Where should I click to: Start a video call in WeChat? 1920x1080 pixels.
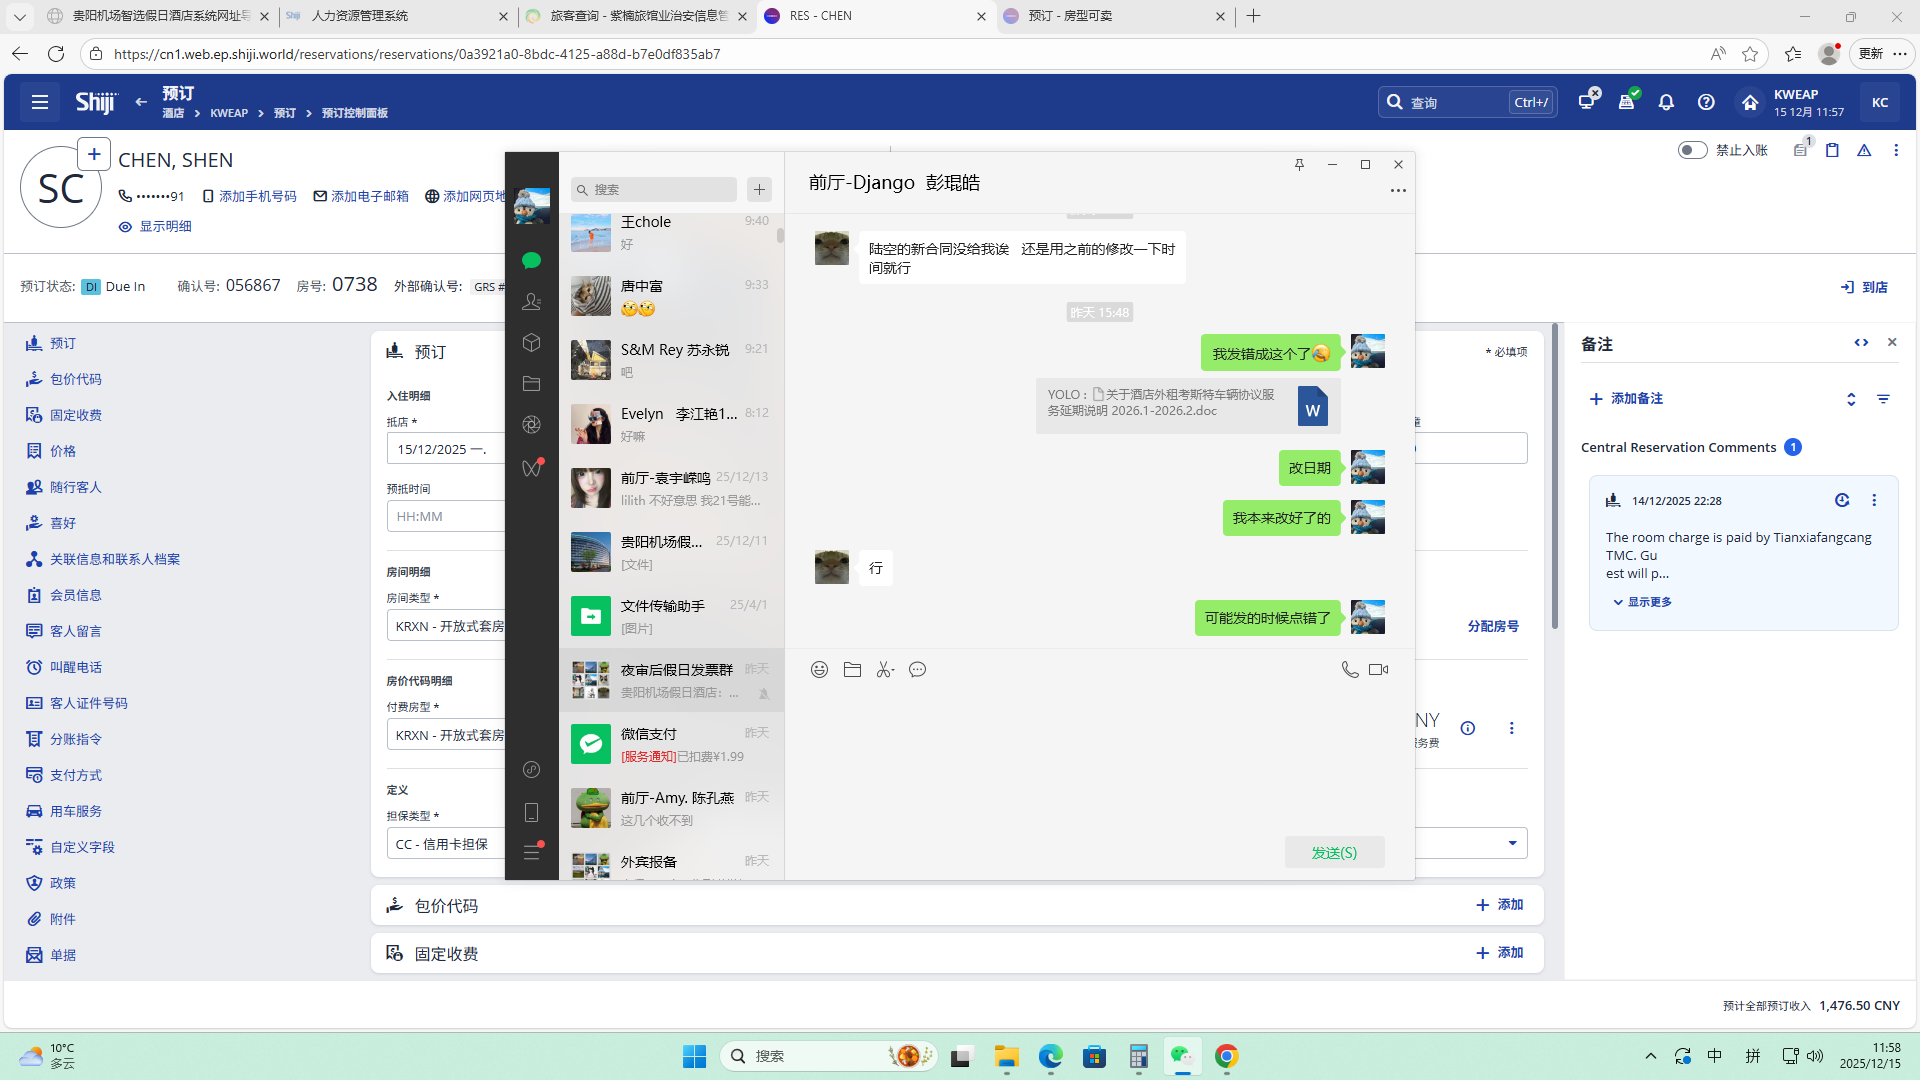point(1378,670)
